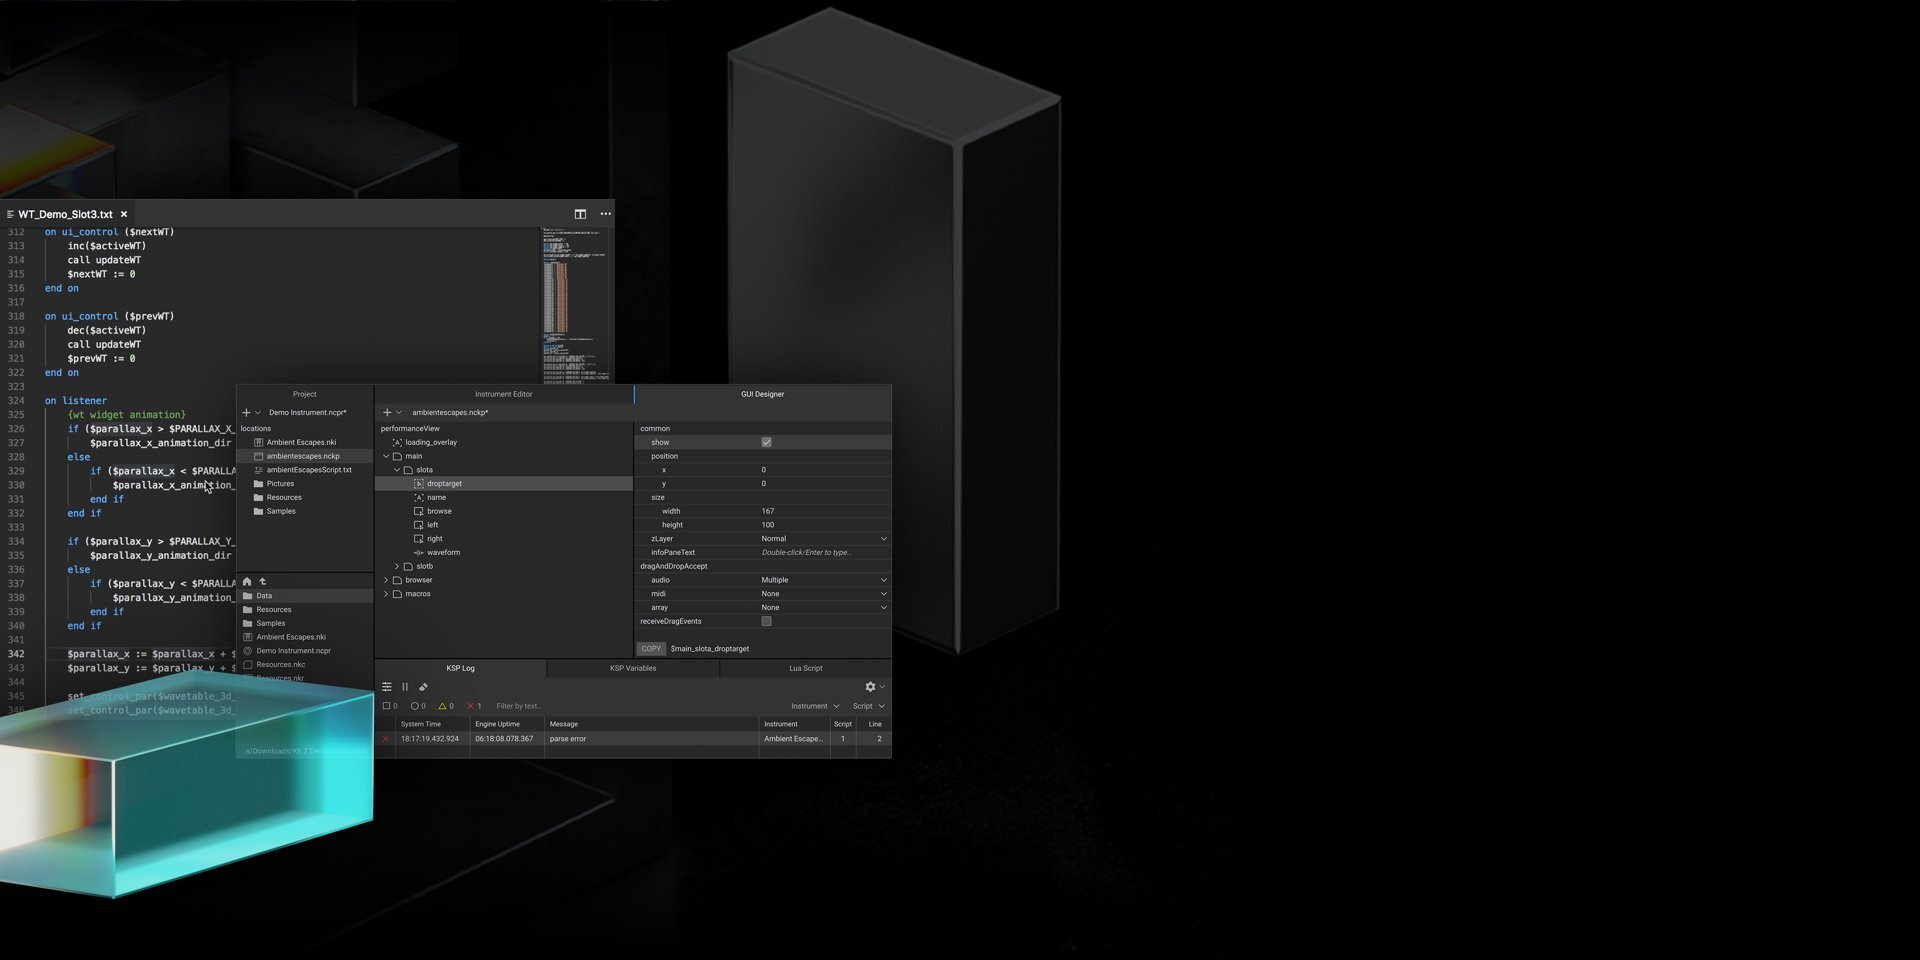
Task: Expand the slotb folder node
Action: [x=397, y=566]
